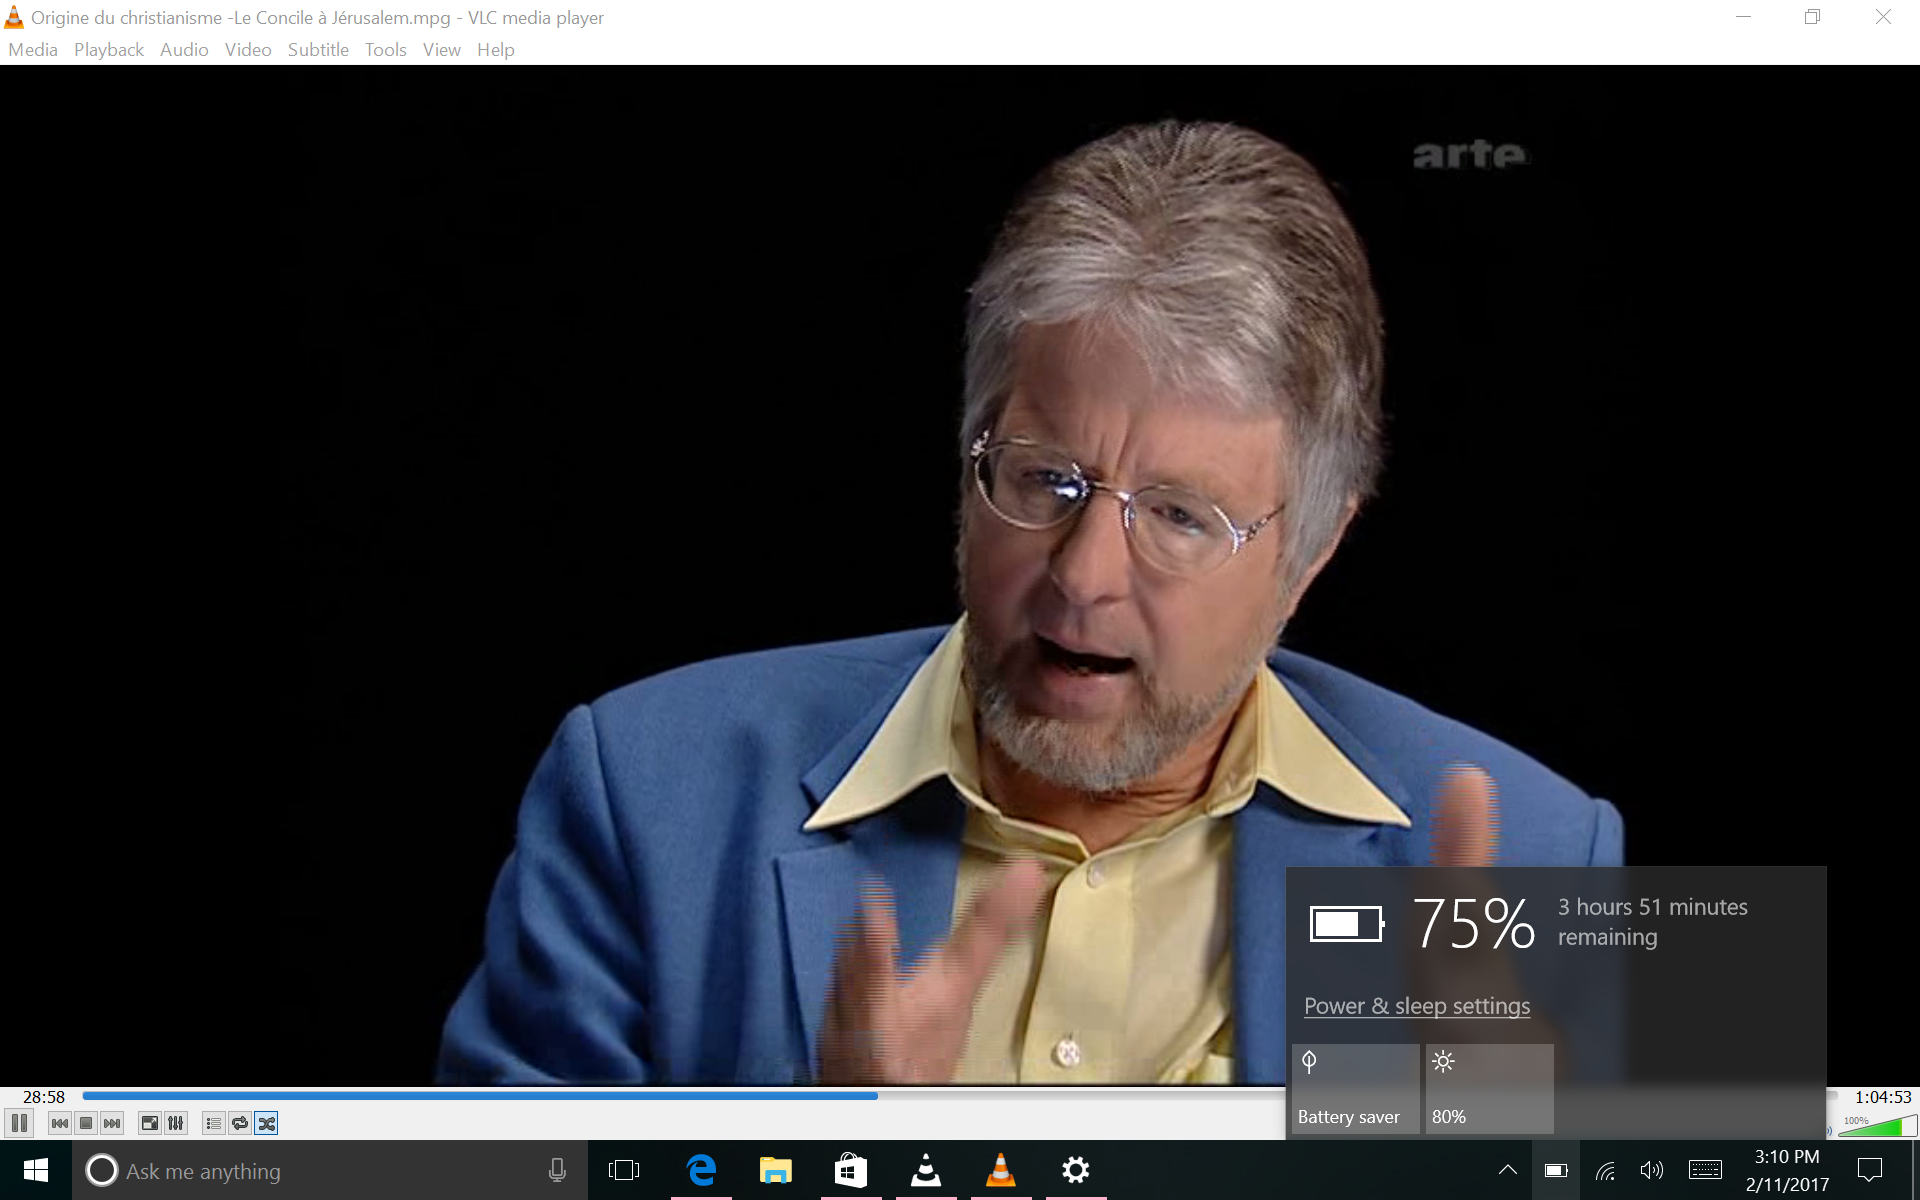Switch to orange VLC taskbar icon
Image resolution: width=1920 pixels, height=1200 pixels.
tap(1001, 1170)
